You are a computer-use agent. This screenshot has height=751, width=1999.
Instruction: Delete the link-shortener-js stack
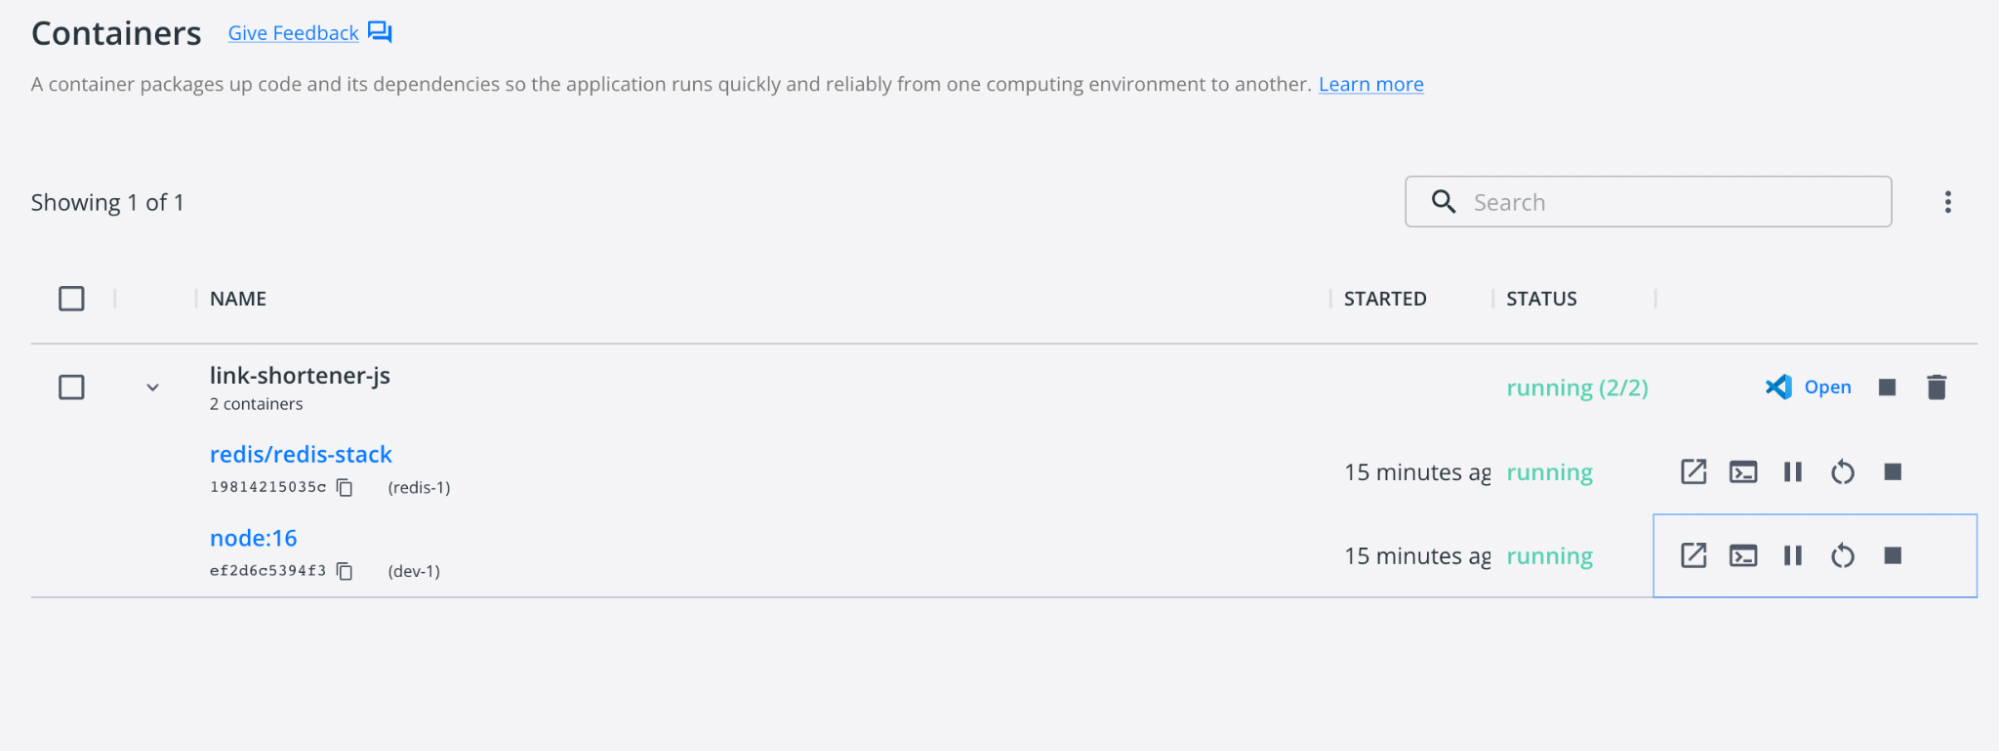pyautogui.click(x=1936, y=388)
